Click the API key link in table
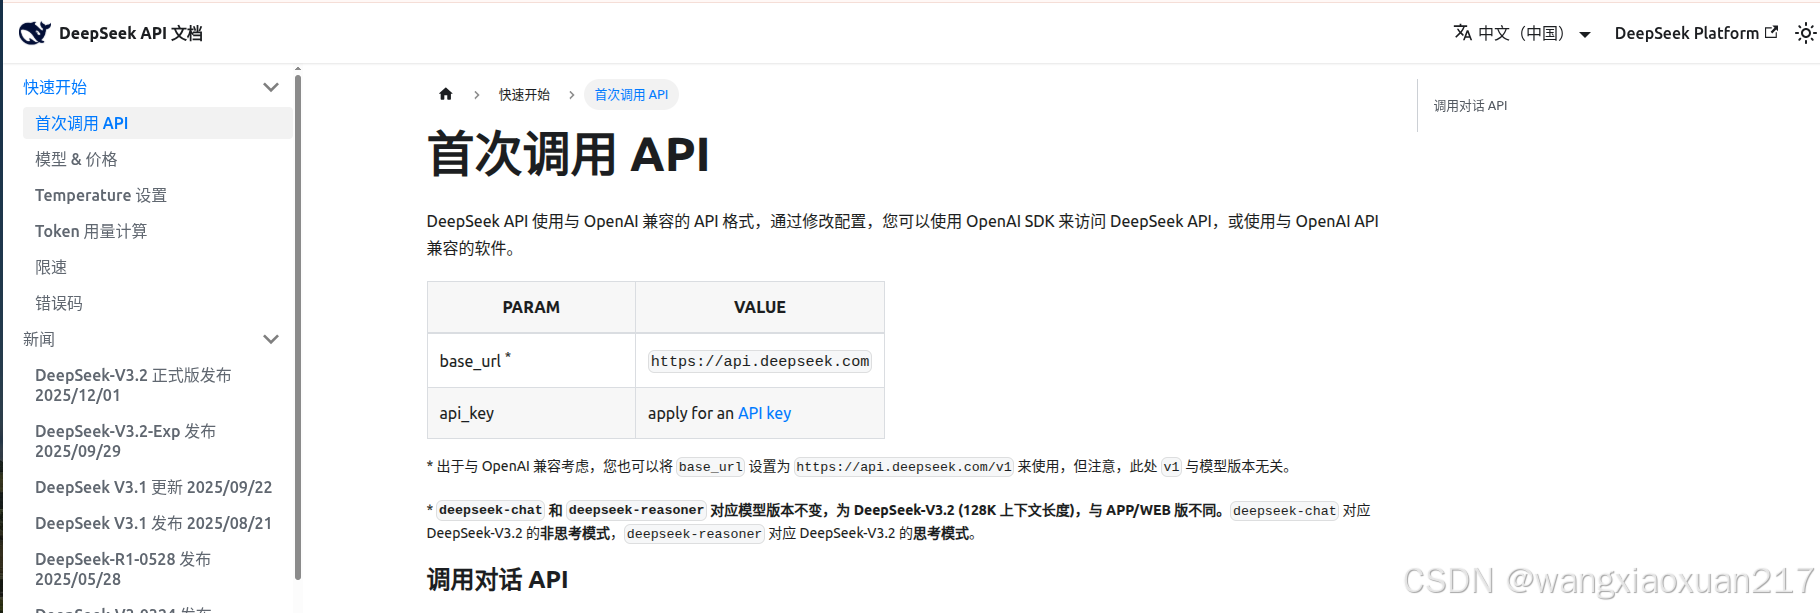Image resolution: width=1820 pixels, height=613 pixels. click(764, 413)
